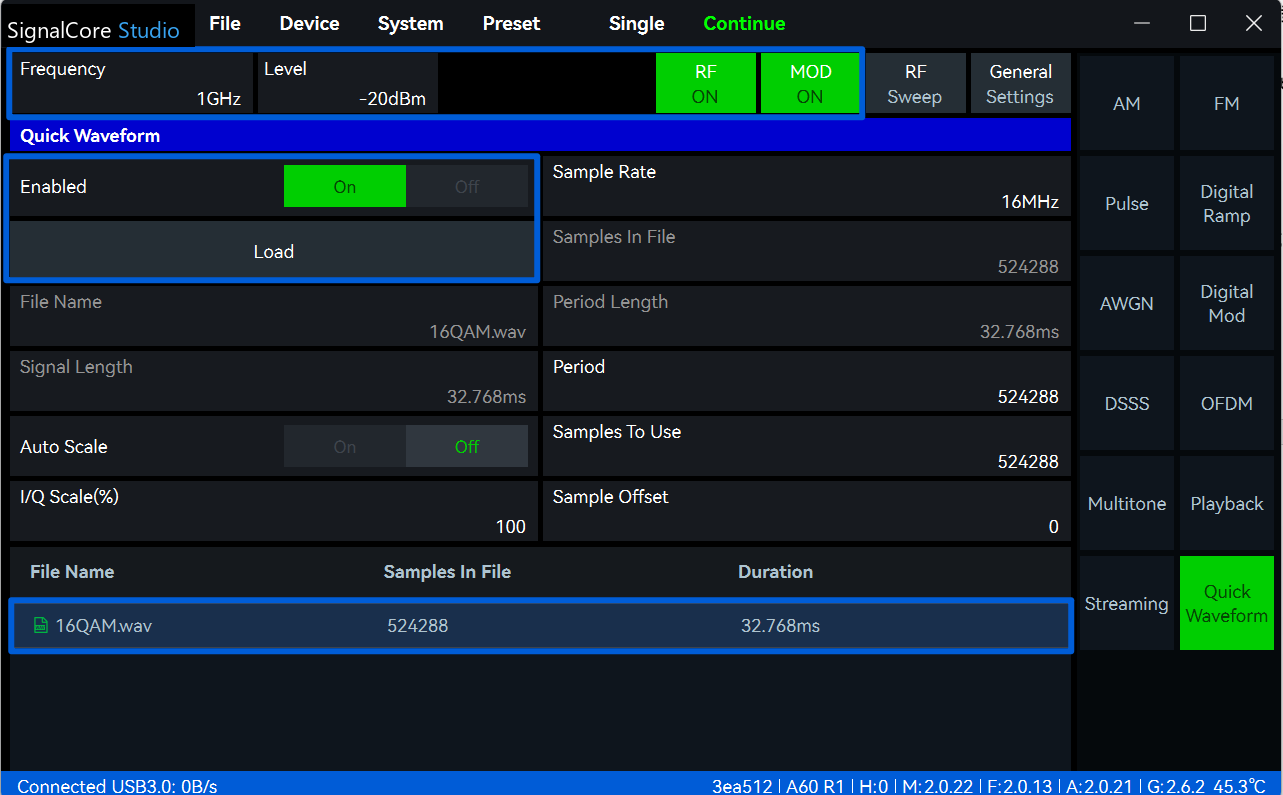The image size is (1283, 795).
Task: Click the Quick Waveform blue title bar
Action: coord(540,136)
